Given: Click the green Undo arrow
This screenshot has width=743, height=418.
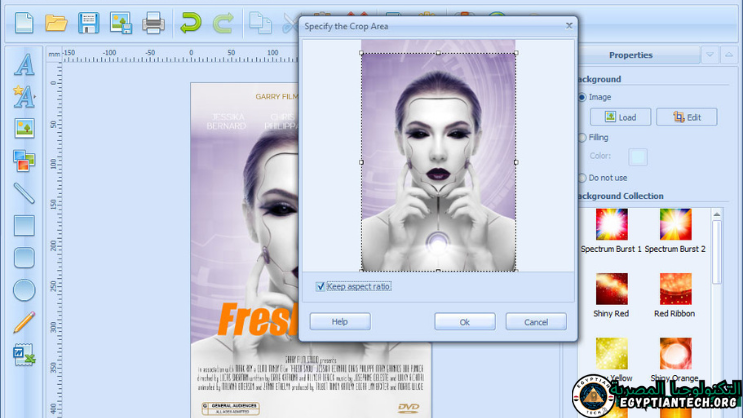Looking at the screenshot, I should 190,22.
